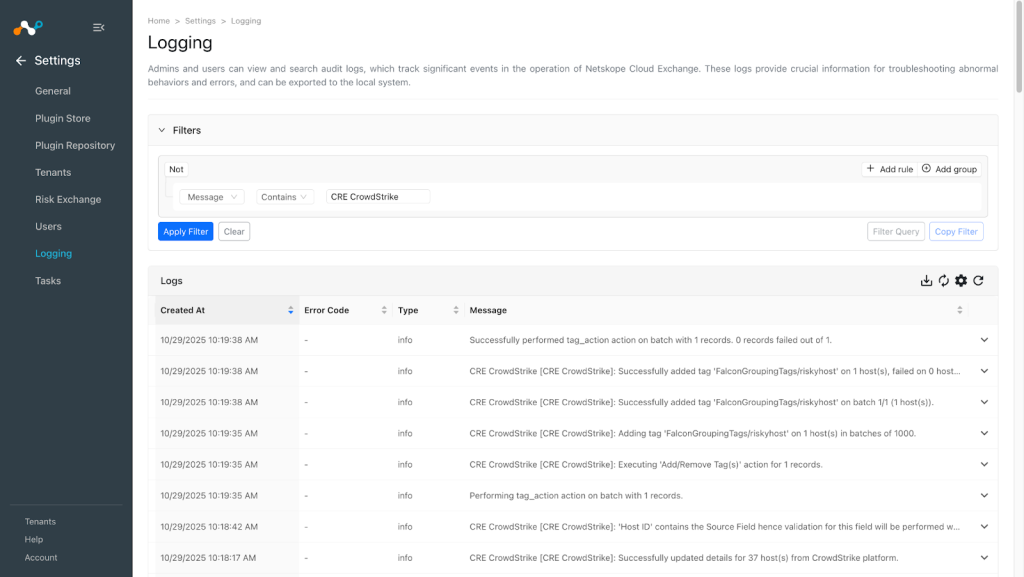Open the Logs table settings gear

(961, 281)
